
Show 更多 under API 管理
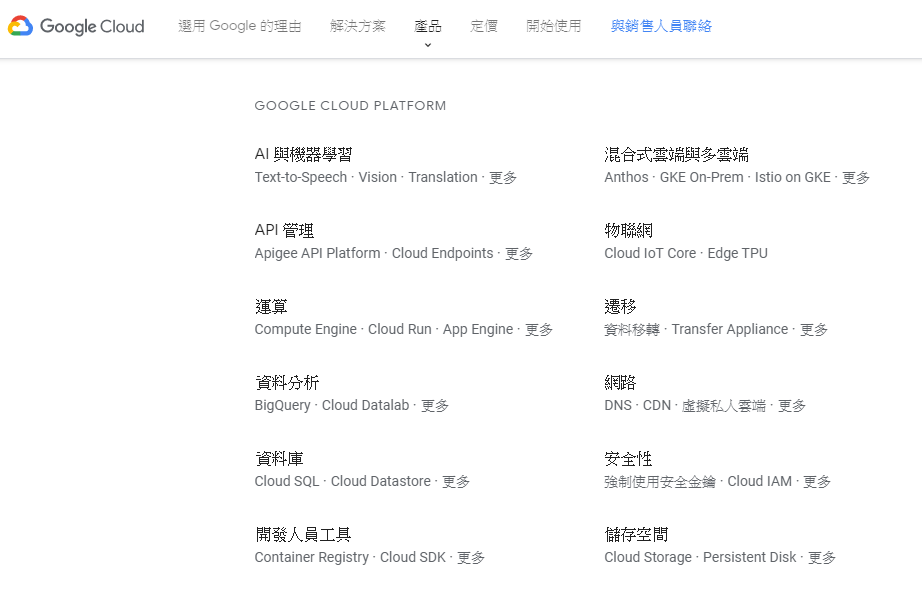(519, 253)
